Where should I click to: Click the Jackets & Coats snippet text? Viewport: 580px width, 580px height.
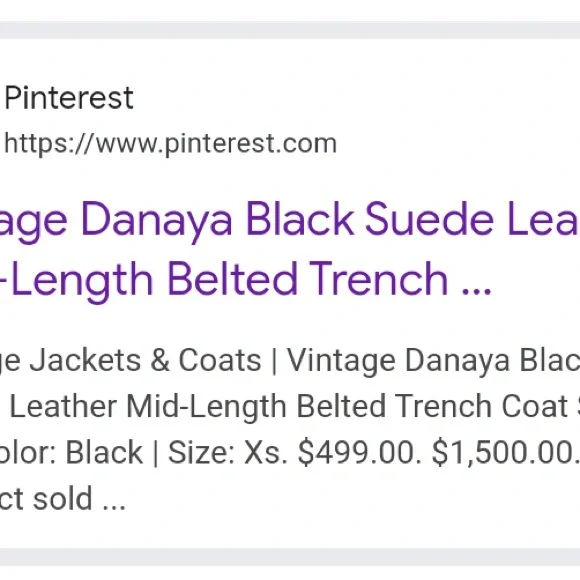click(145, 360)
